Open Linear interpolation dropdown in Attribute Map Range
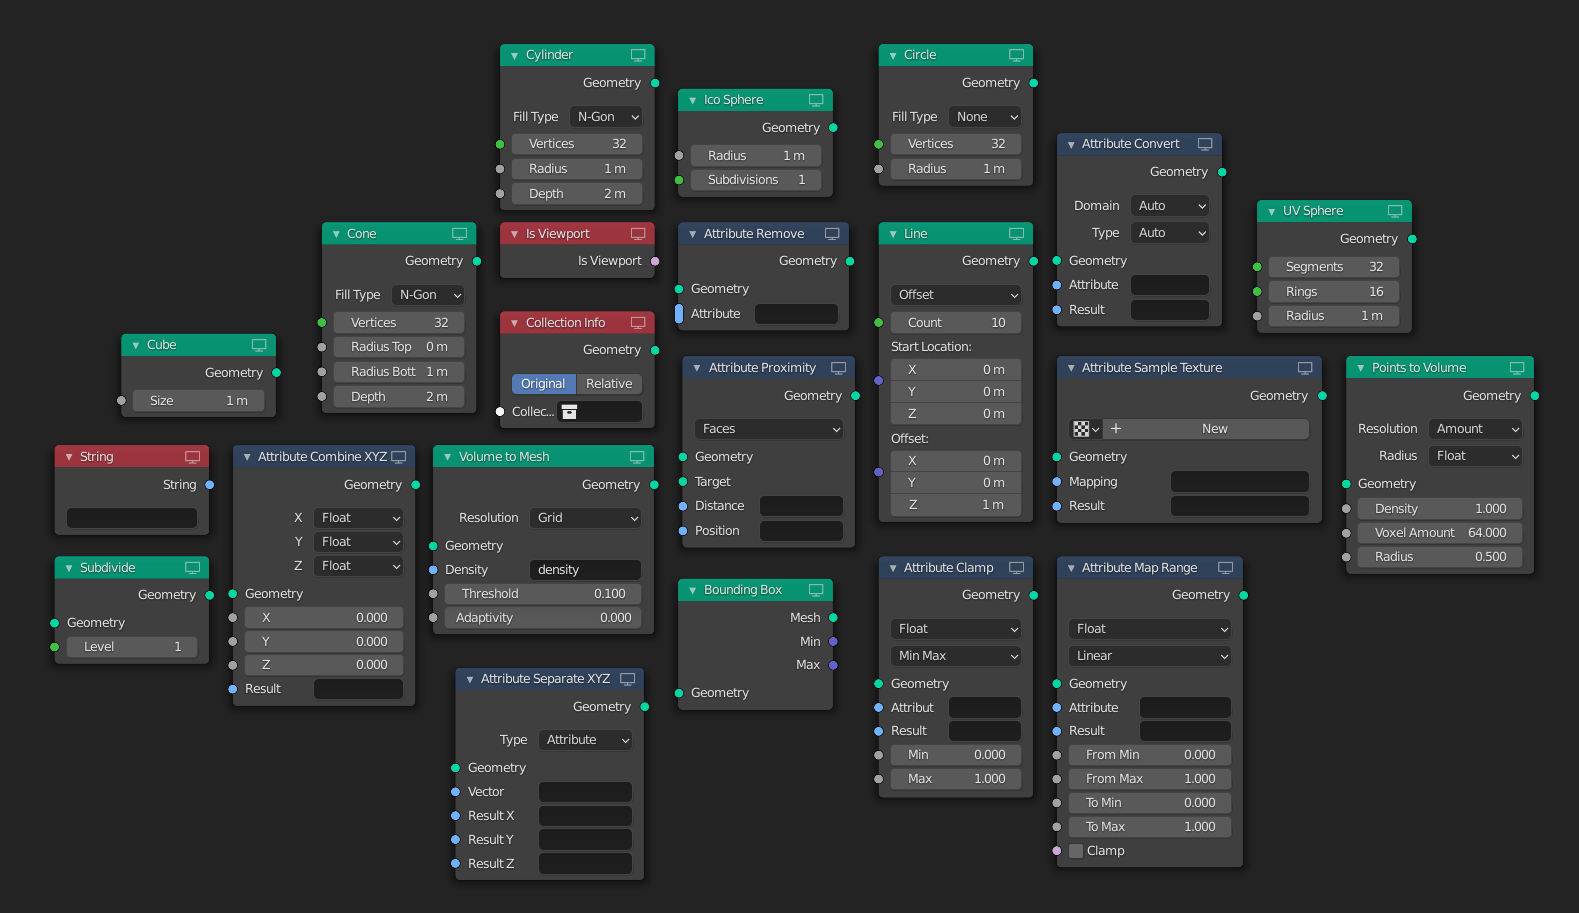Viewport: 1579px width, 913px height. (1150, 656)
